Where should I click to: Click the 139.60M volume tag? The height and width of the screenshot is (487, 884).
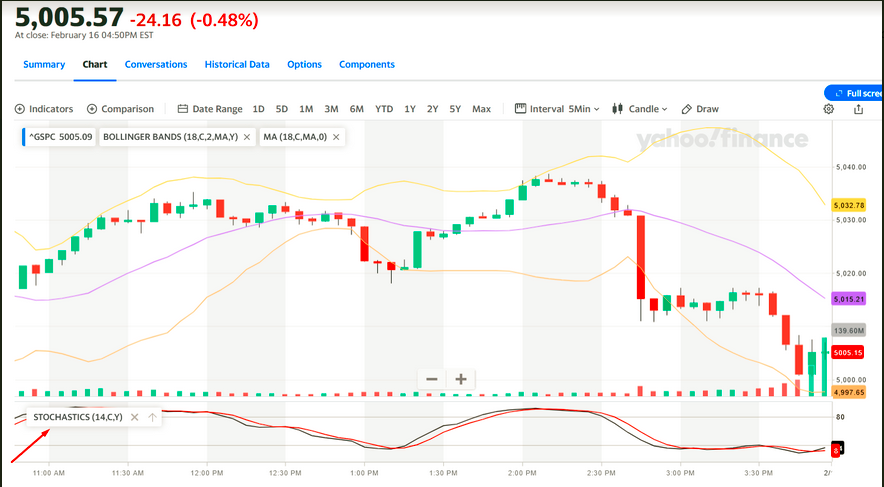coord(849,330)
